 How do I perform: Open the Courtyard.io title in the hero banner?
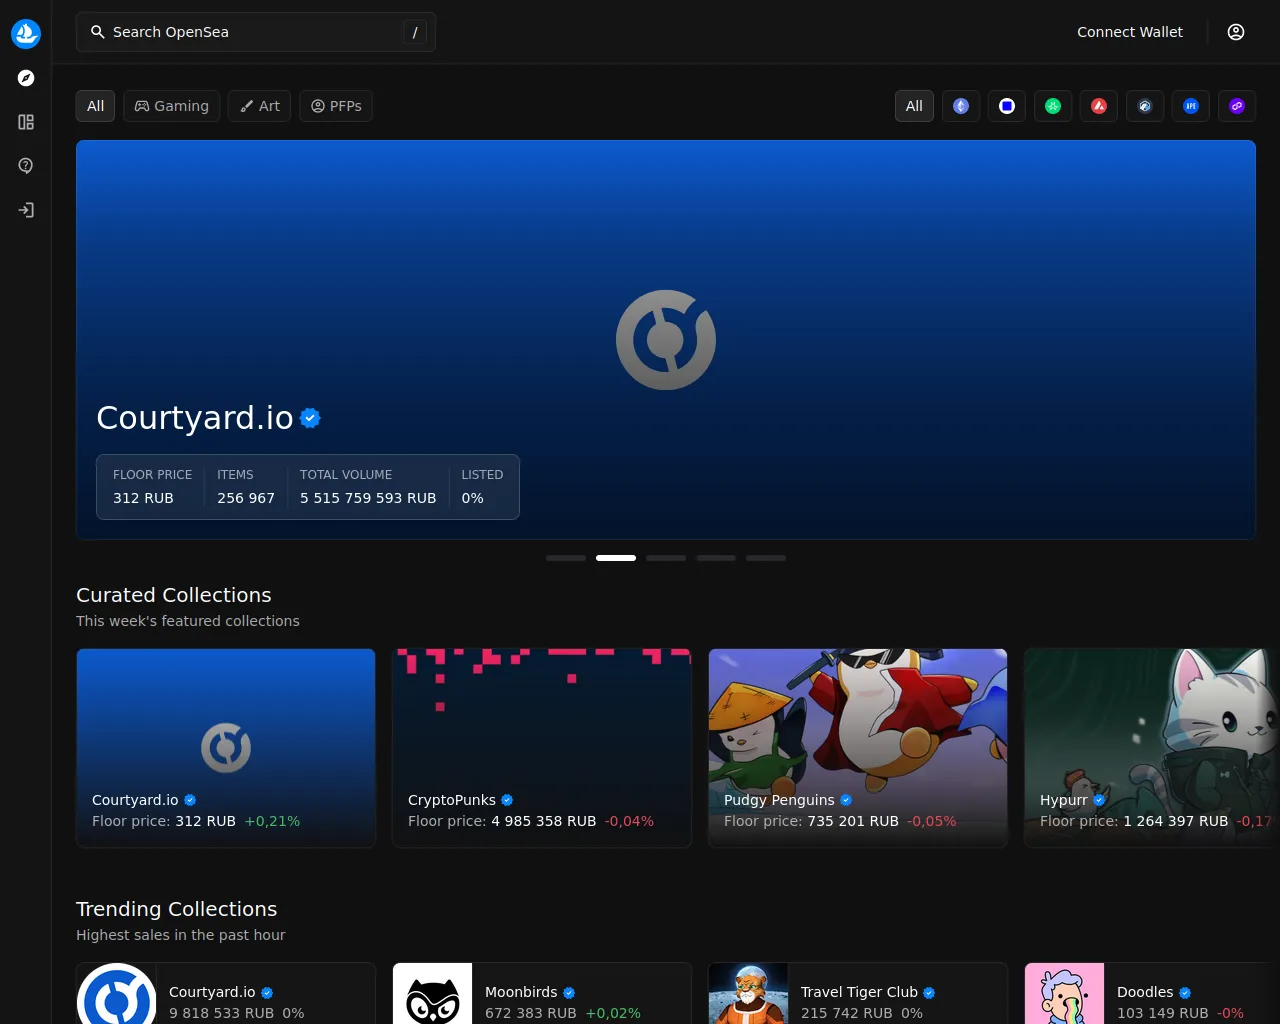click(x=195, y=418)
